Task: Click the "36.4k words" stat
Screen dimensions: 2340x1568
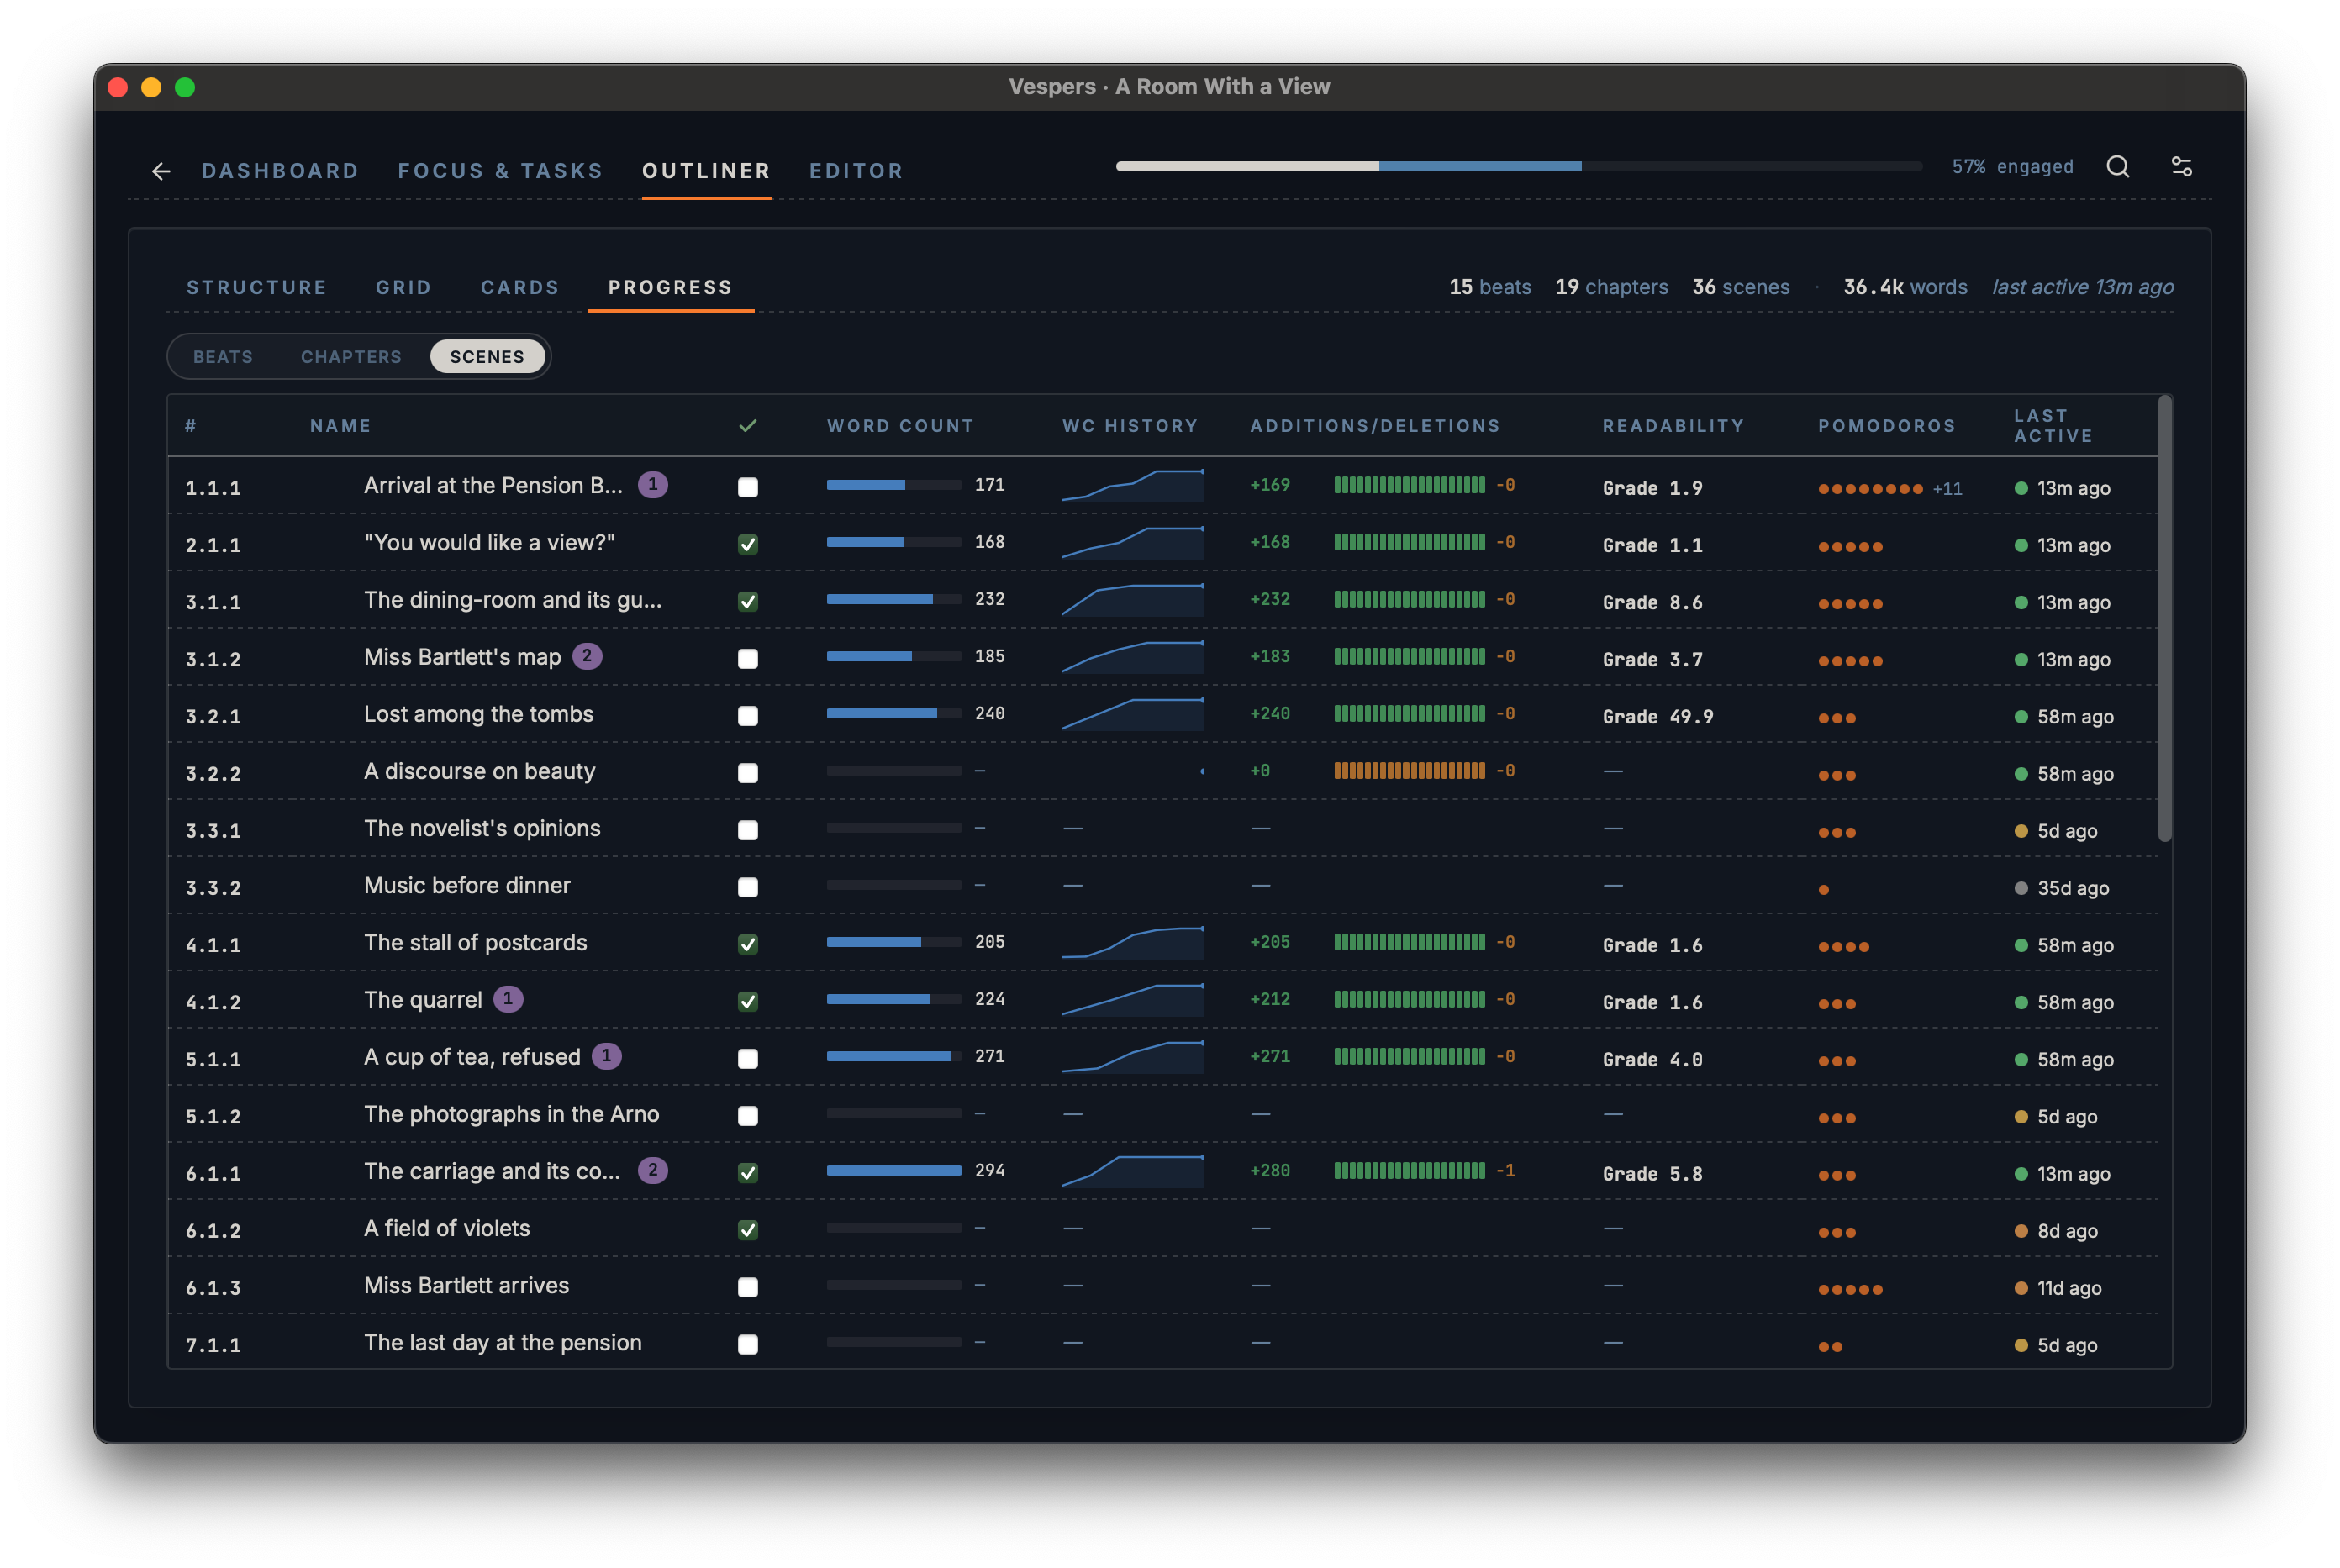Action: (1905, 287)
